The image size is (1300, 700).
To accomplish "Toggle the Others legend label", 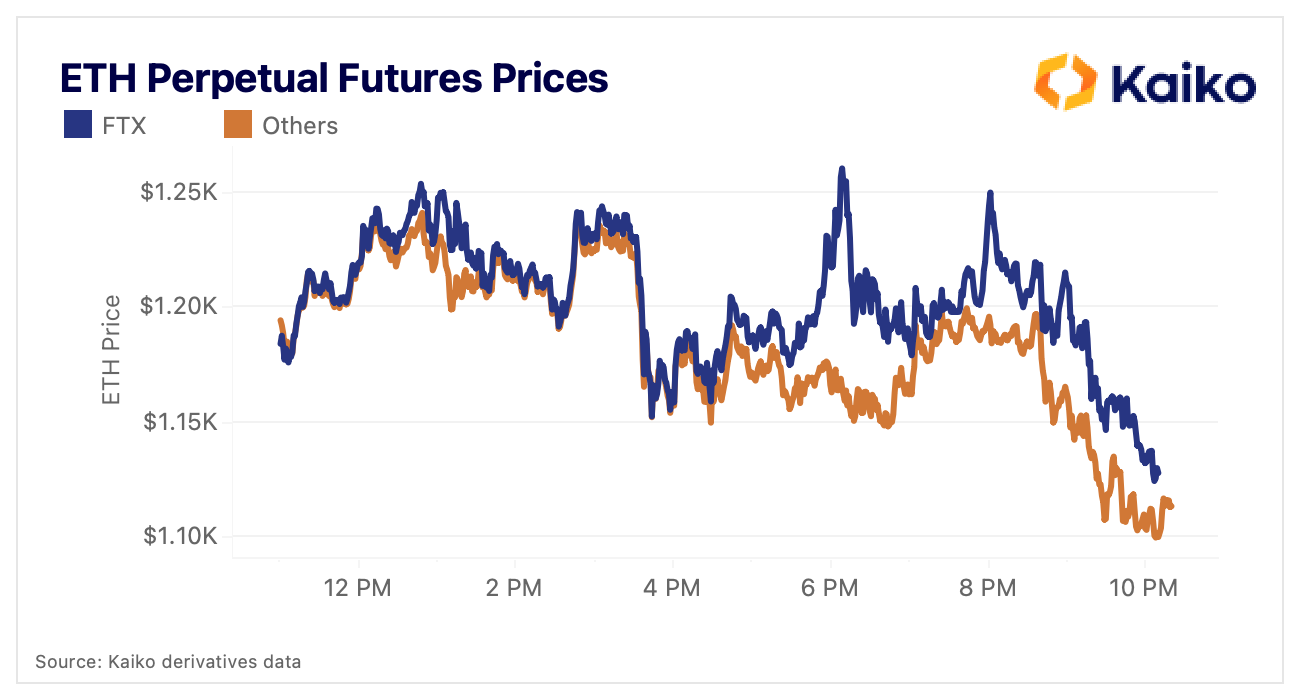I will (x=300, y=126).
